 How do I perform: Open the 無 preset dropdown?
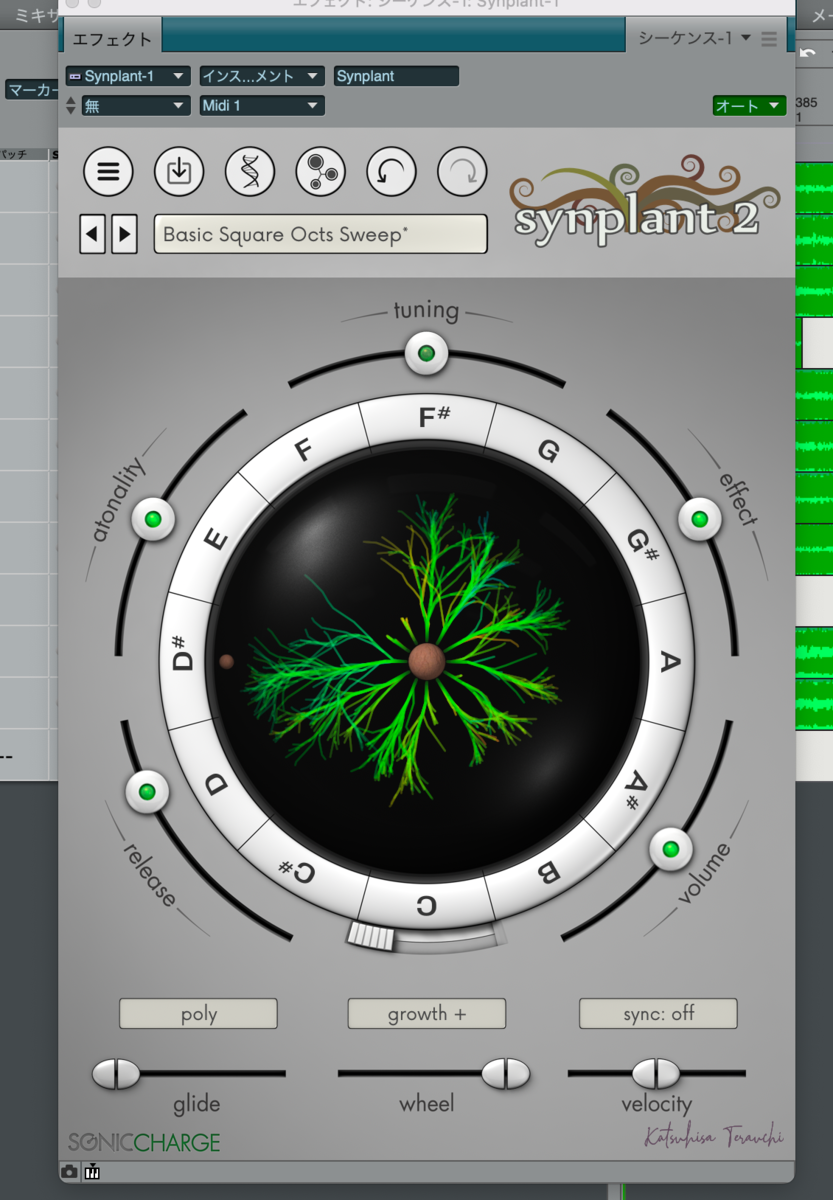click(x=135, y=105)
